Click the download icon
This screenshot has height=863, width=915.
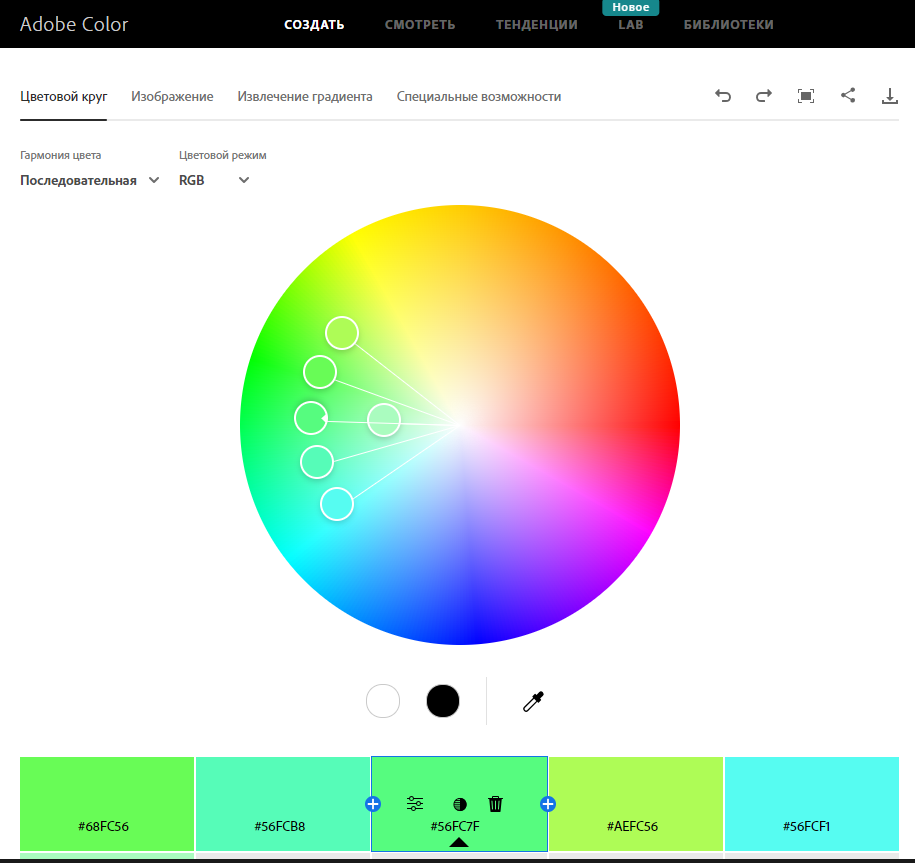(x=890, y=96)
